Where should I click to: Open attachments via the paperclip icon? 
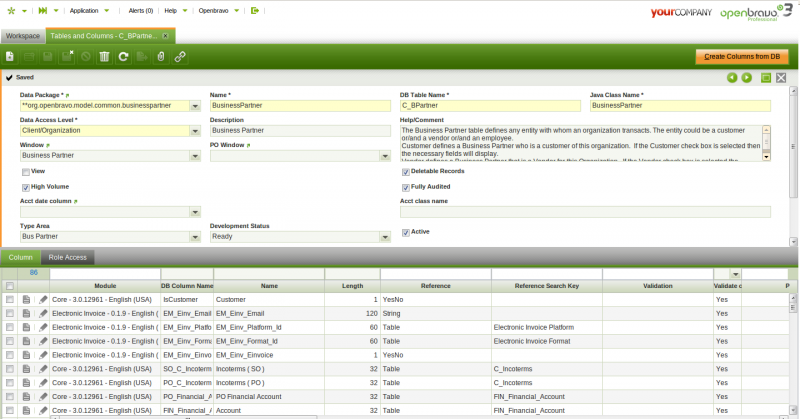pyautogui.click(x=160, y=57)
